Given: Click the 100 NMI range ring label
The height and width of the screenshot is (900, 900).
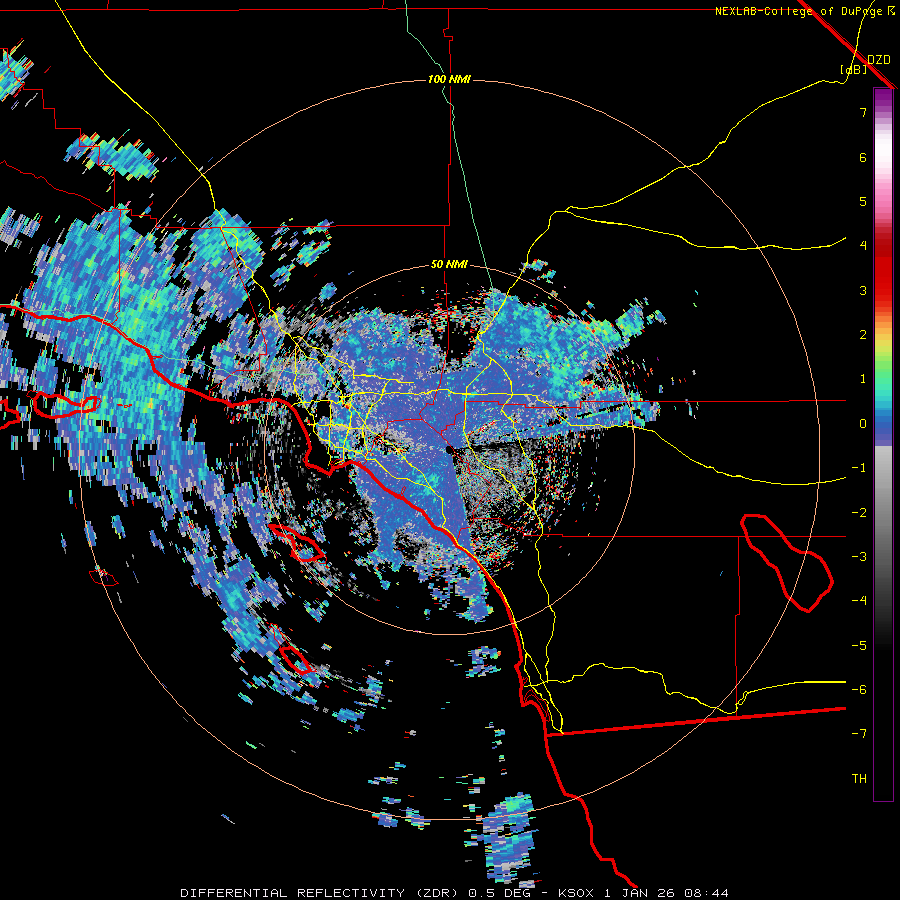Looking at the screenshot, I should coord(449,79).
